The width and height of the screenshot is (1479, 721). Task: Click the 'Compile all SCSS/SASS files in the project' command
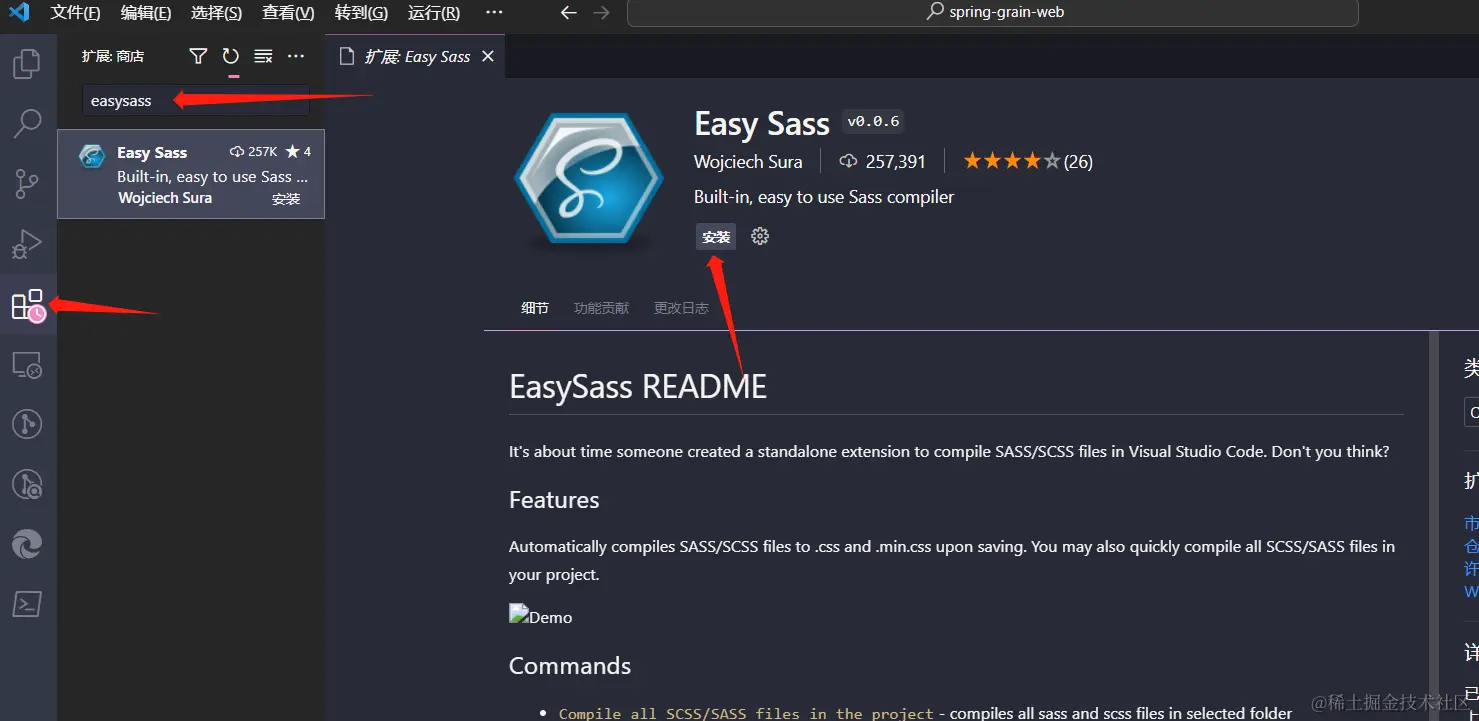(746, 713)
